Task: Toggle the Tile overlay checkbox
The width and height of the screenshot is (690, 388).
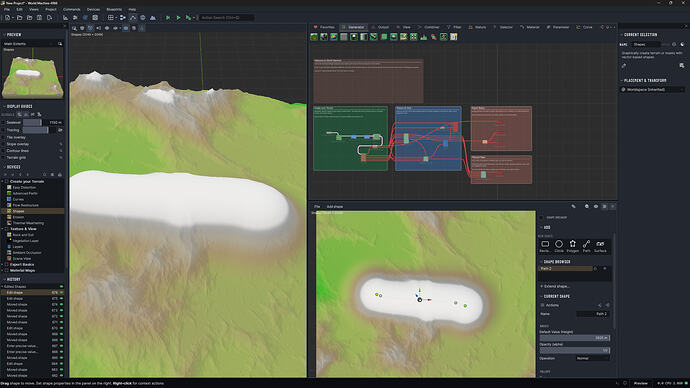Action: pyautogui.click(x=4, y=137)
